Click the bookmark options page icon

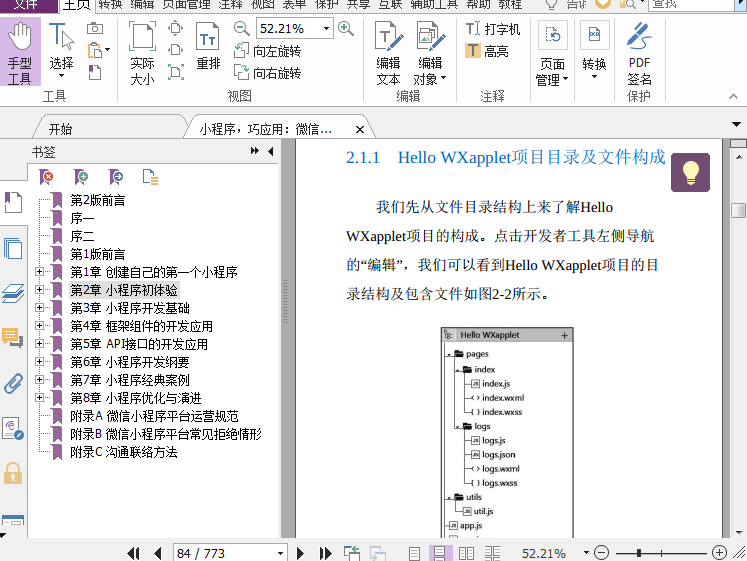tap(150, 177)
